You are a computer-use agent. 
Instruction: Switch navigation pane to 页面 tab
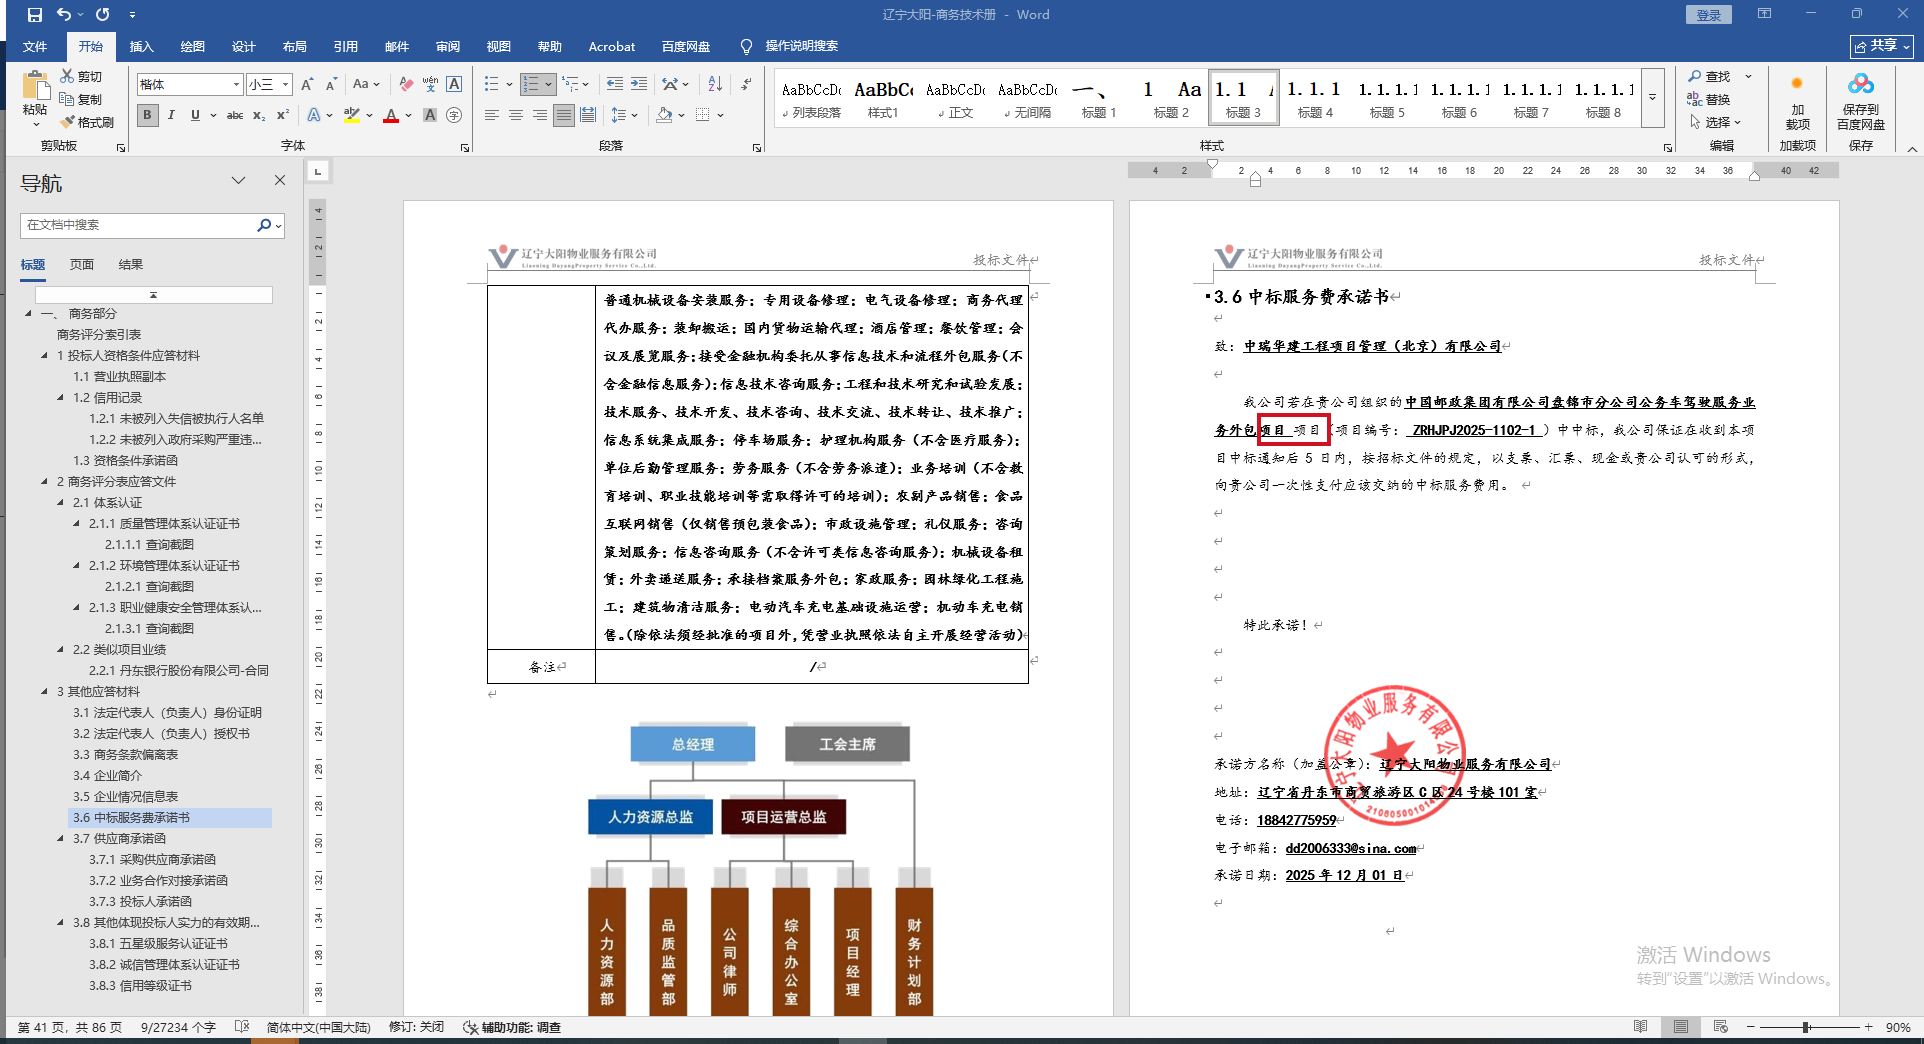(x=82, y=265)
